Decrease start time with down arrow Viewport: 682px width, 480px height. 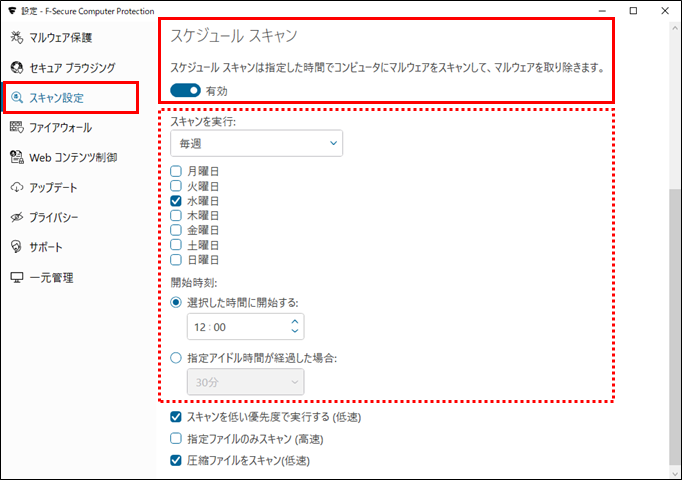(x=294, y=331)
